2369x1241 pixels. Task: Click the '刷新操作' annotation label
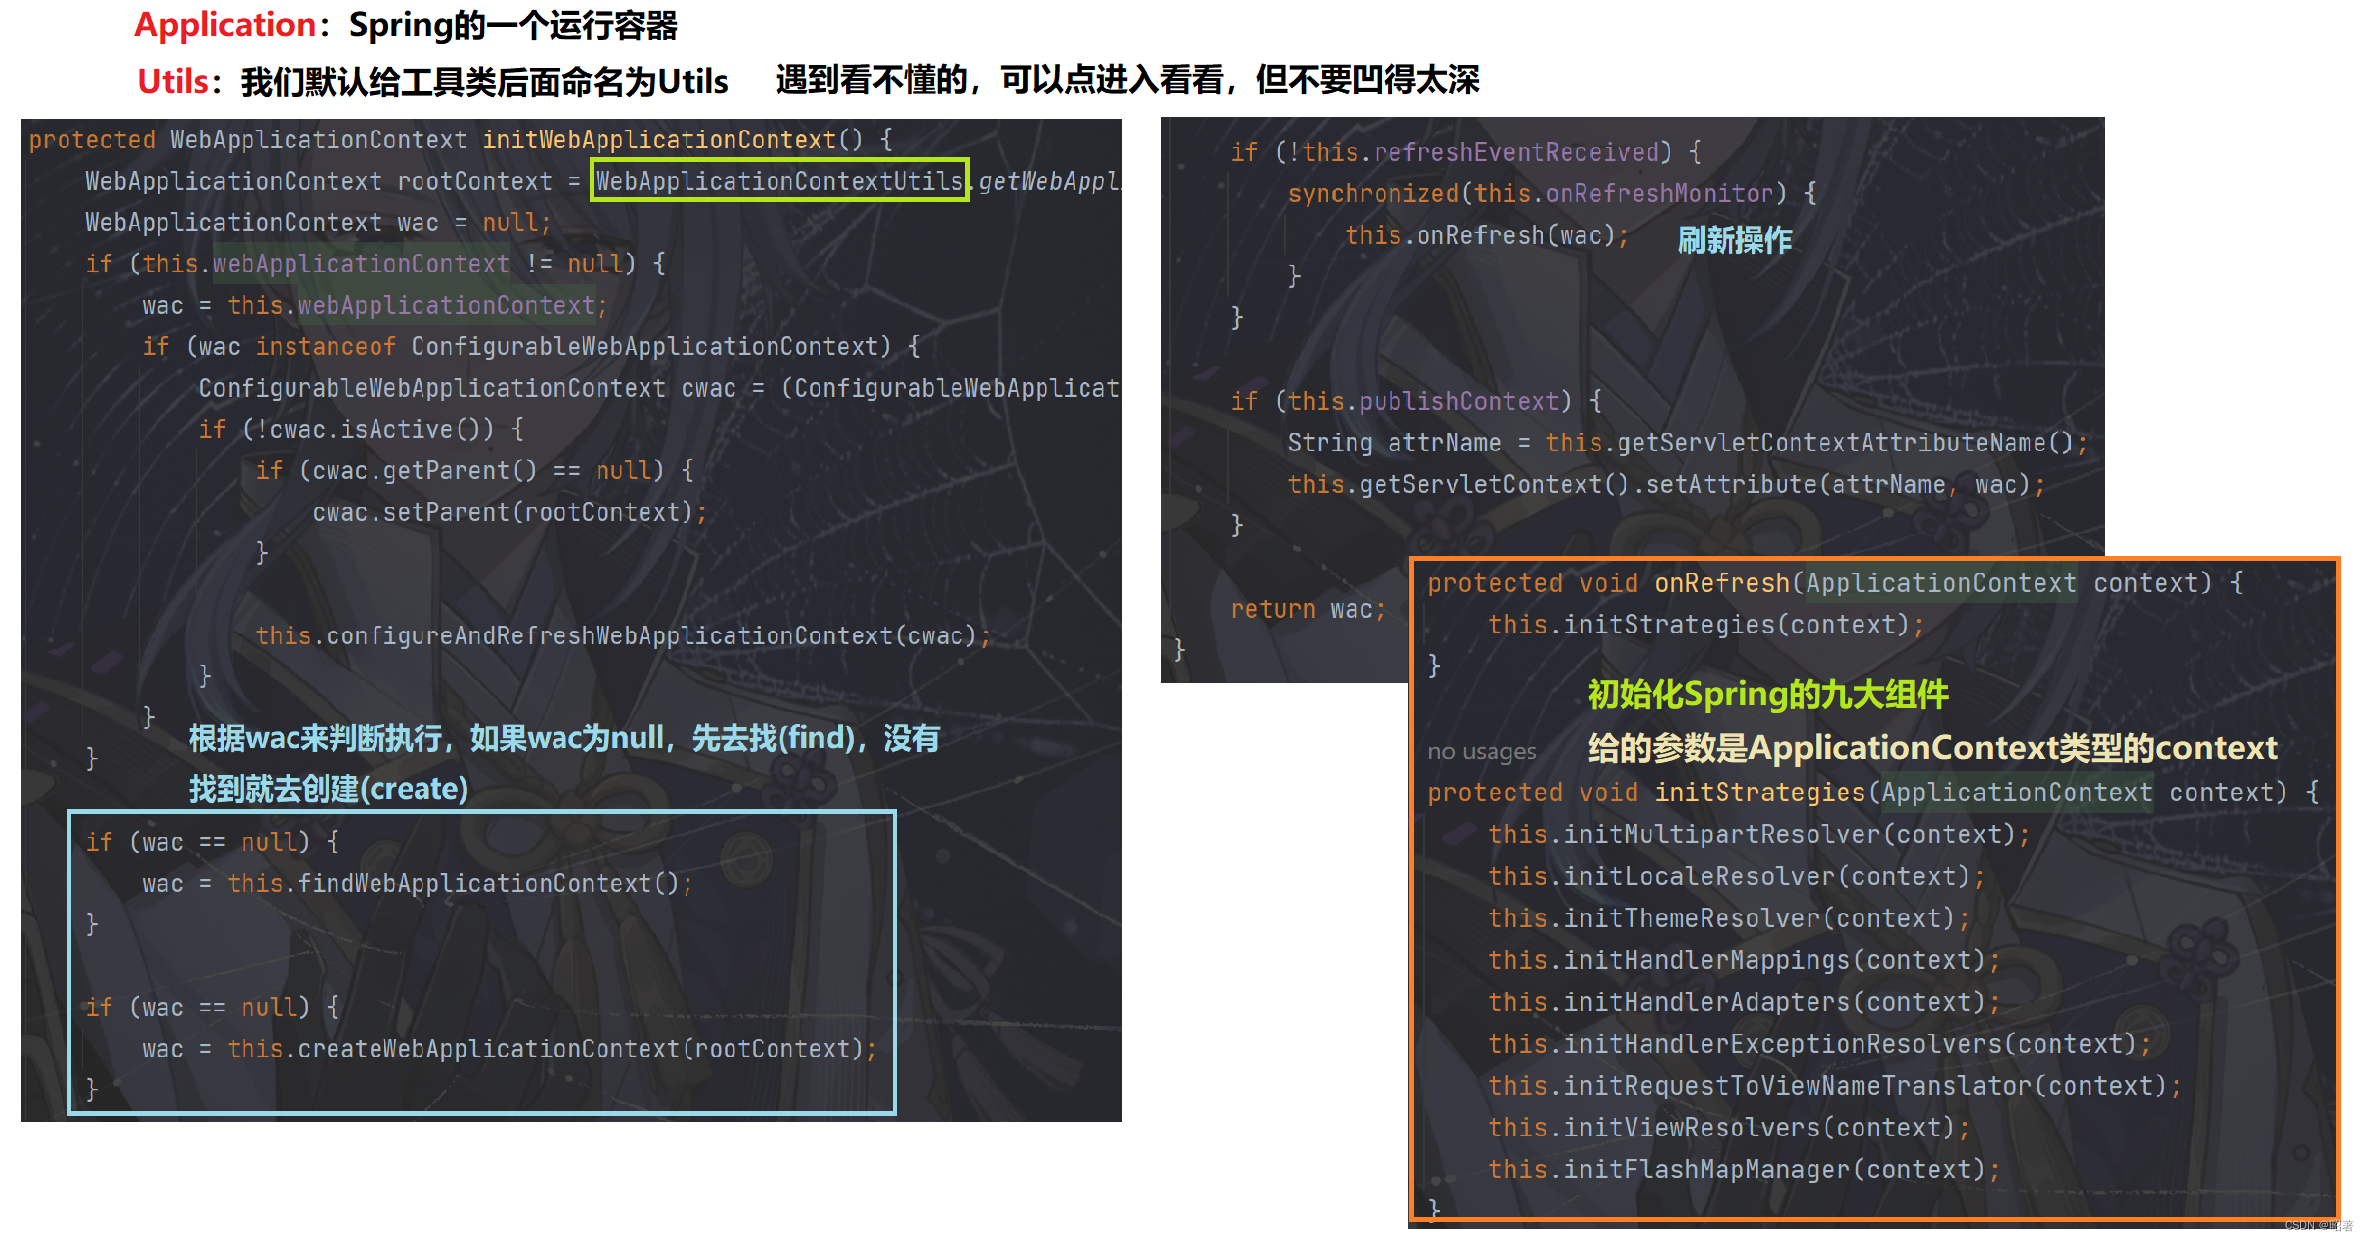pos(1735,240)
